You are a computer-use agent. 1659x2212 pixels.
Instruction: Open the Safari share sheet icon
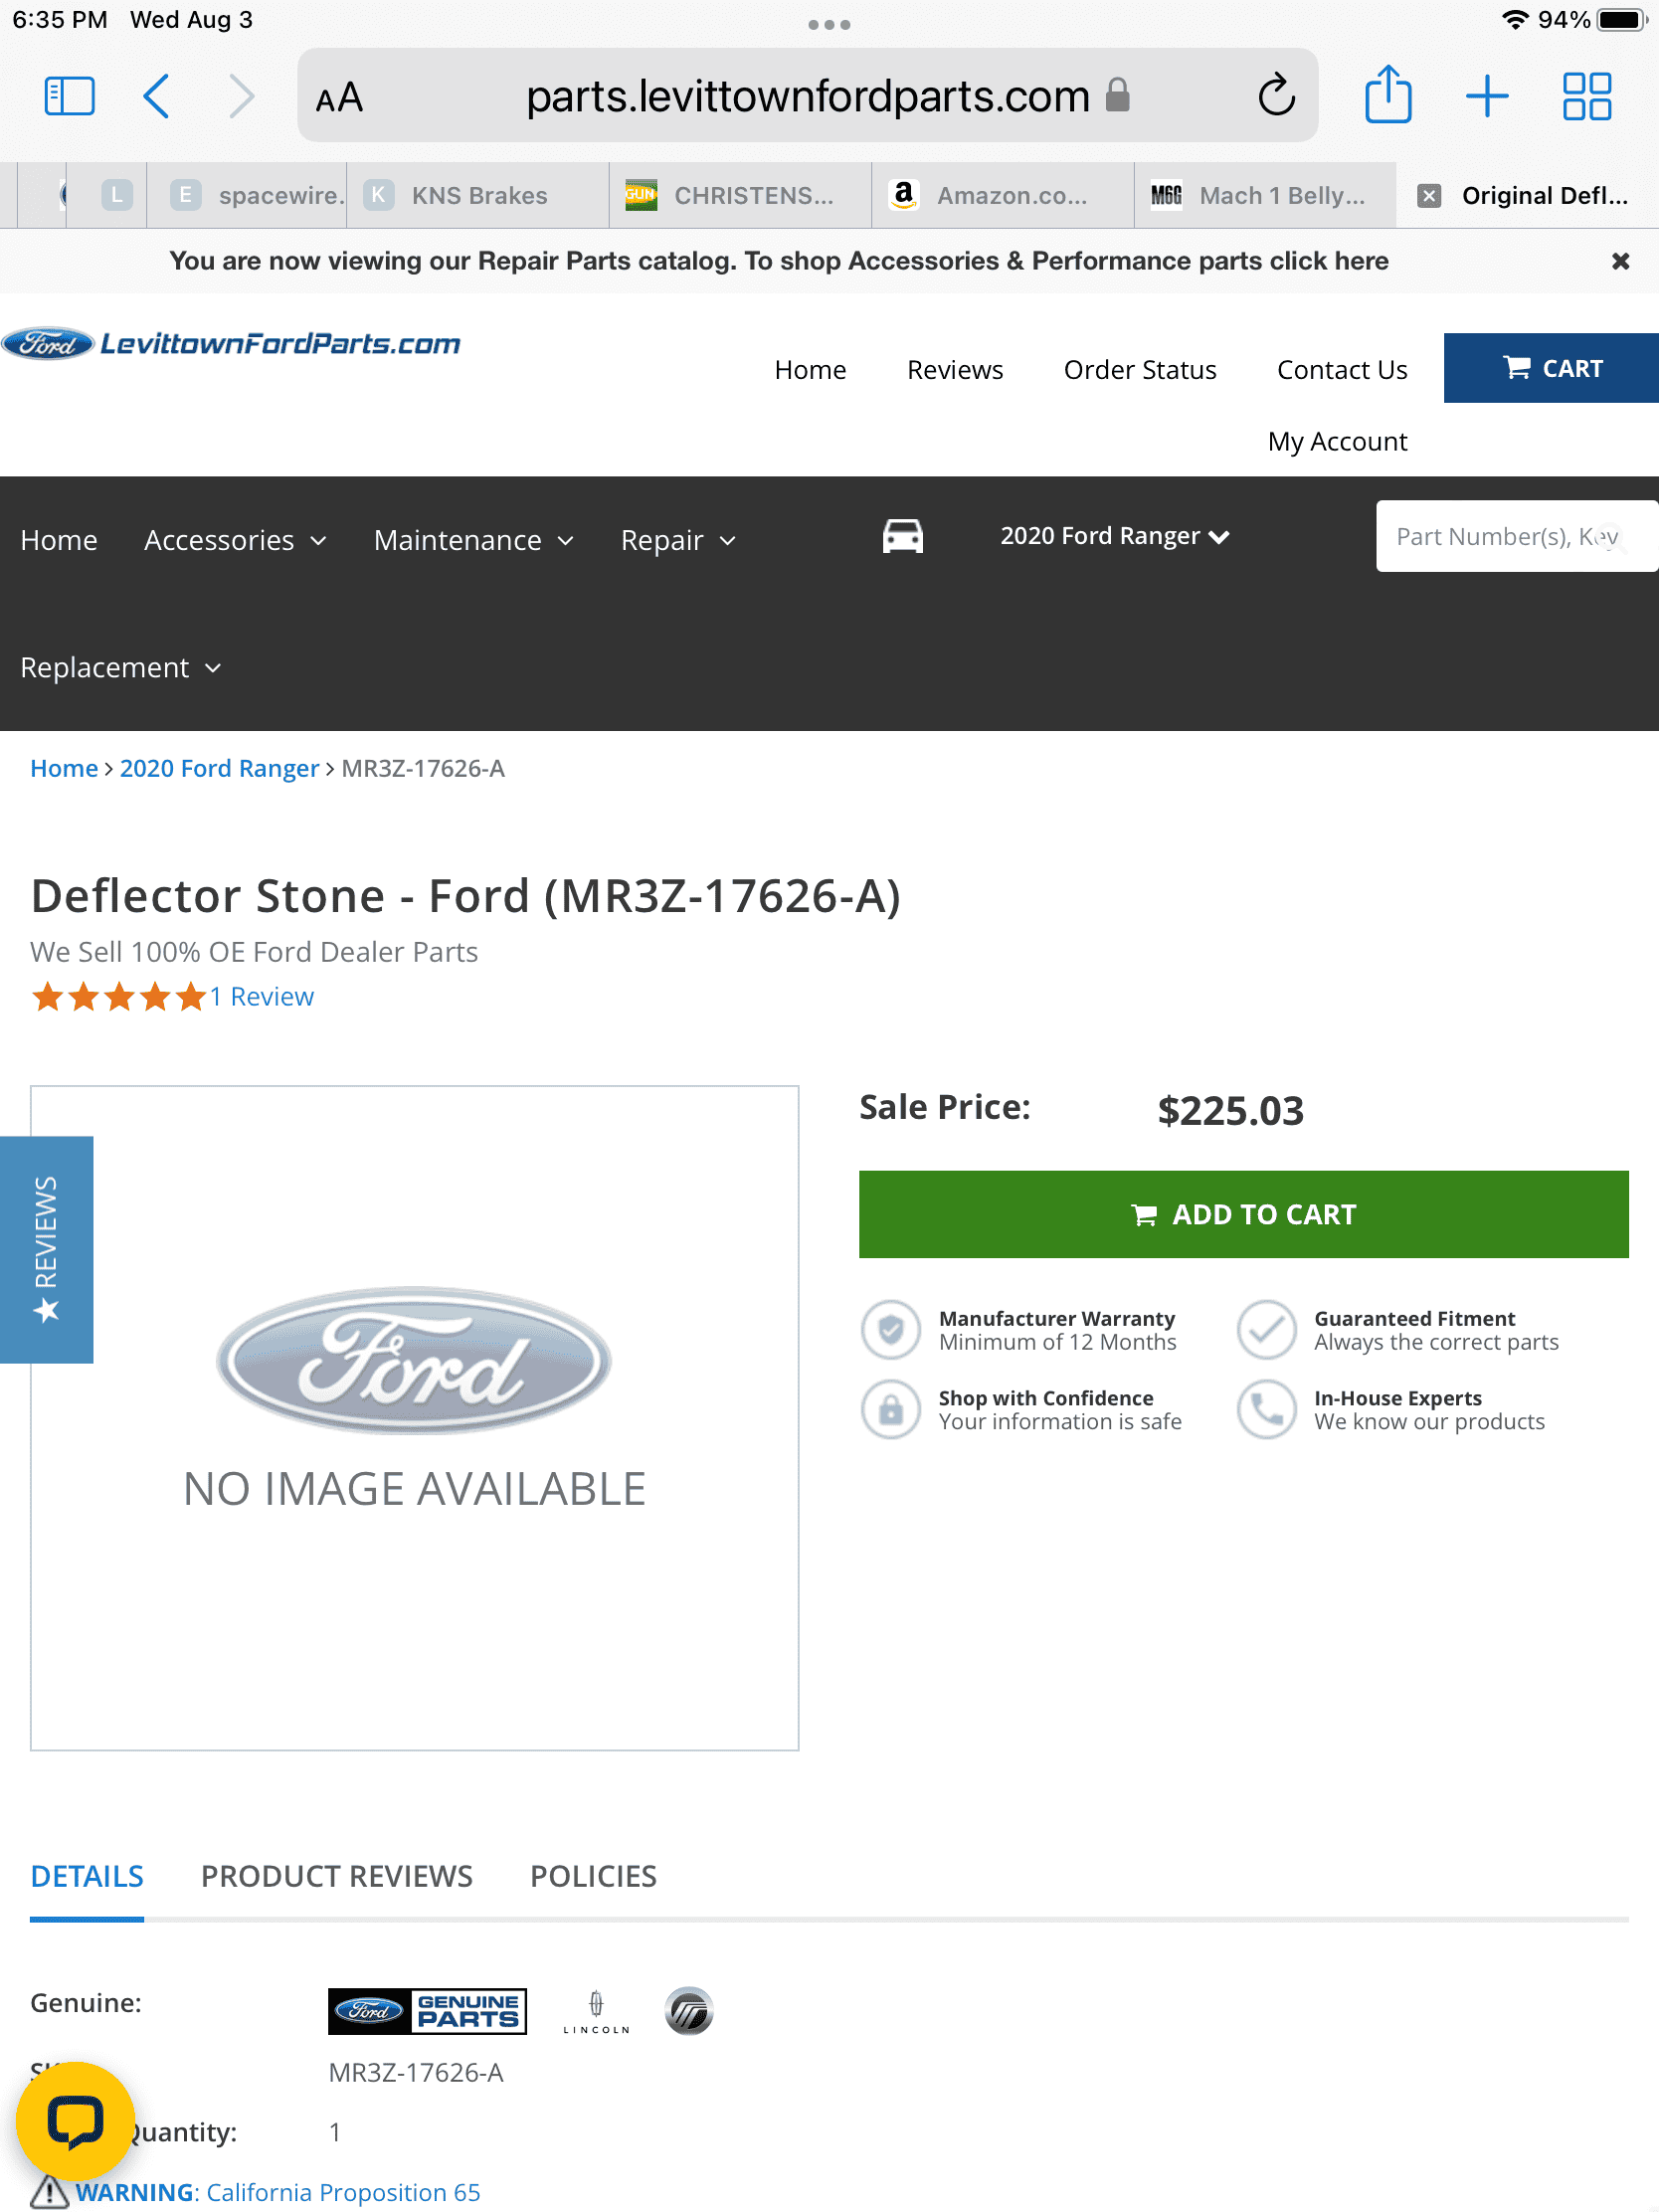(1388, 94)
